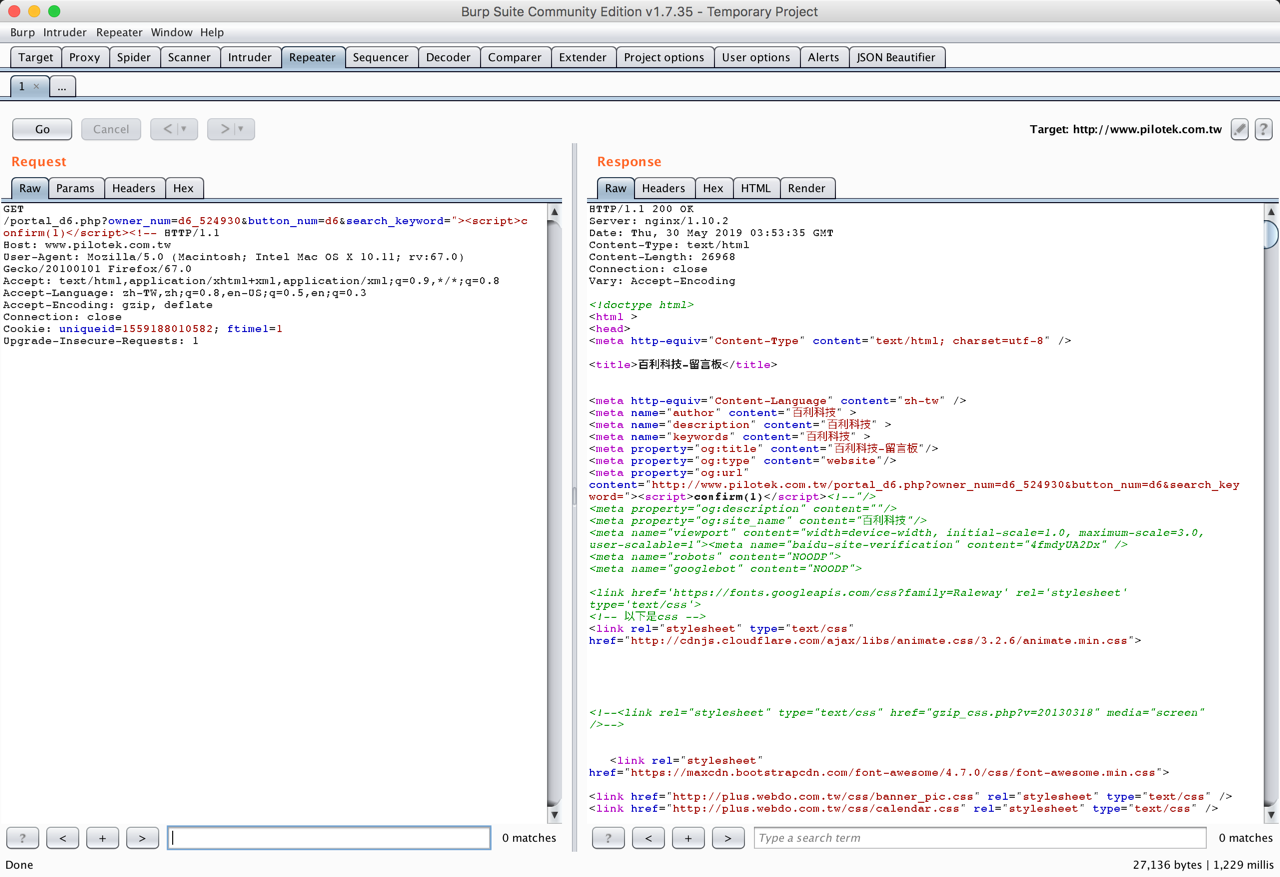Click the Cancel button
Screen dimensions: 1280x877
pyautogui.click(x=111, y=129)
